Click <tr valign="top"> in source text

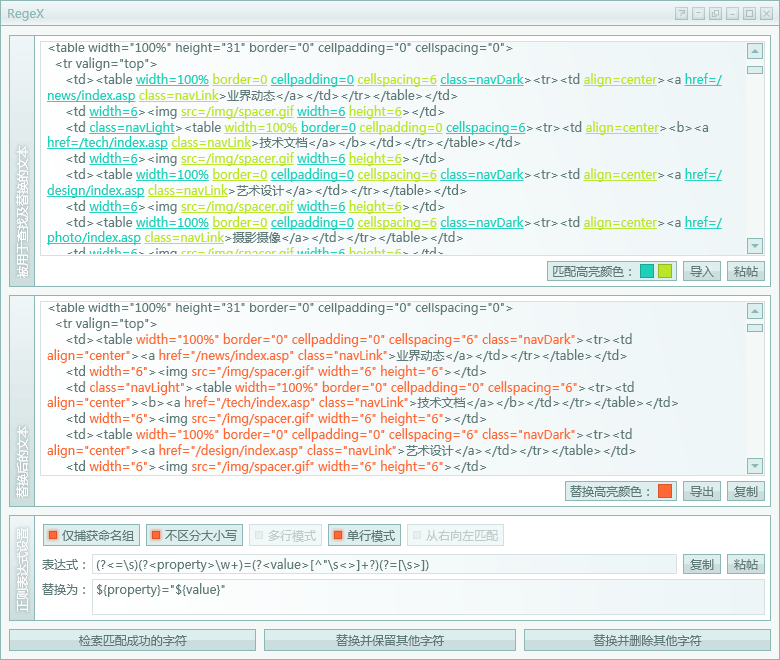tap(106, 64)
